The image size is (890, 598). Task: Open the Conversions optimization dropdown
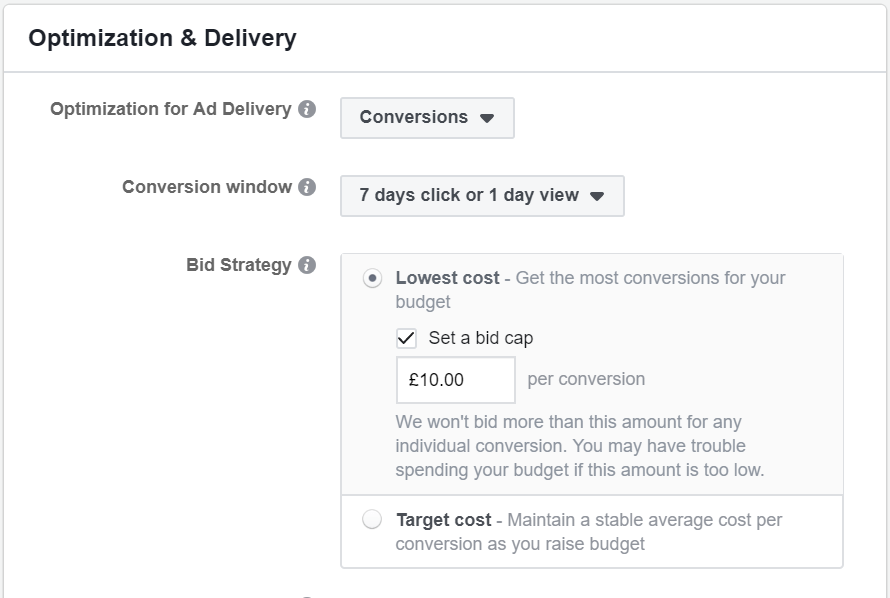click(427, 118)
